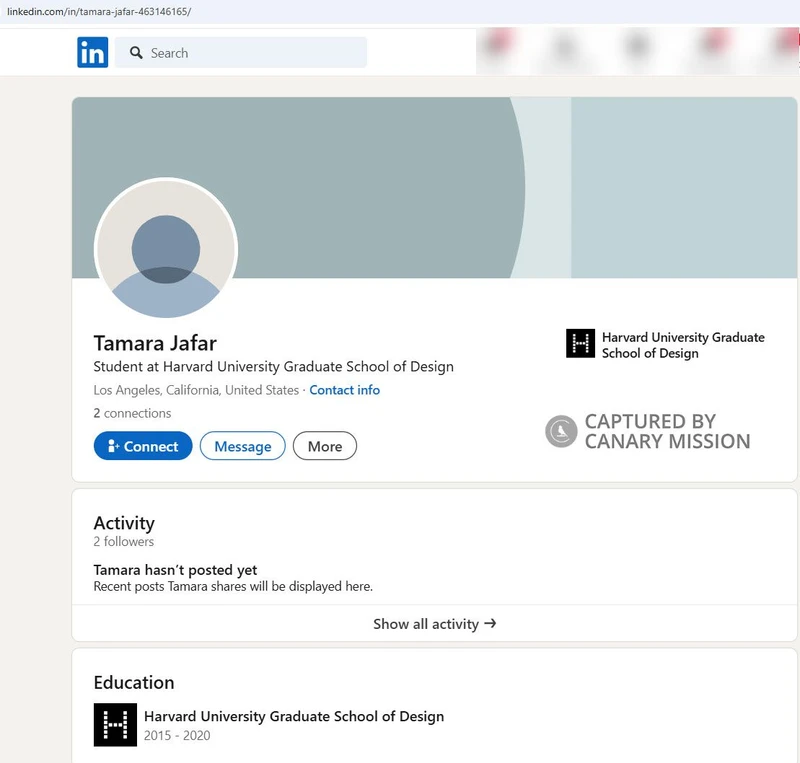Open Contact info
Image resolution: width=800 pixels, height=763 pixels.
pos(344,390)
